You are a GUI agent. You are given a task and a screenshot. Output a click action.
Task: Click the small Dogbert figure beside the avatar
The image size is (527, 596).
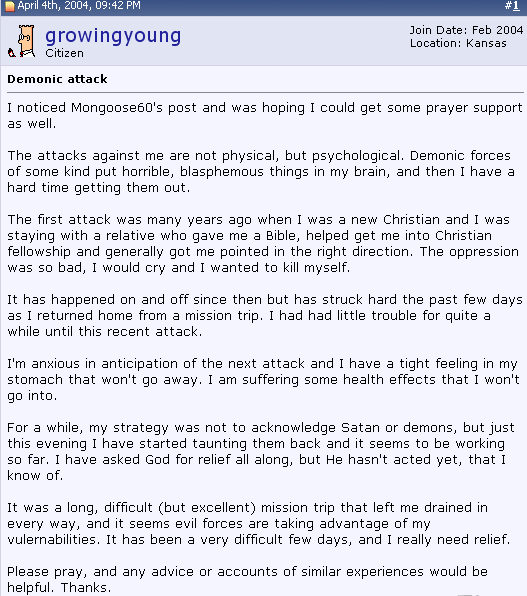(11, 53)
